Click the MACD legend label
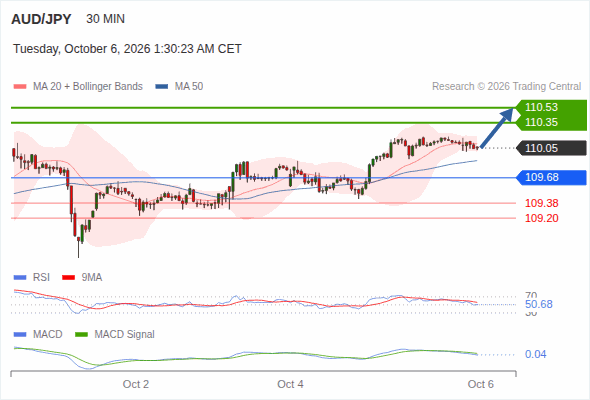 tap(48, 335)
